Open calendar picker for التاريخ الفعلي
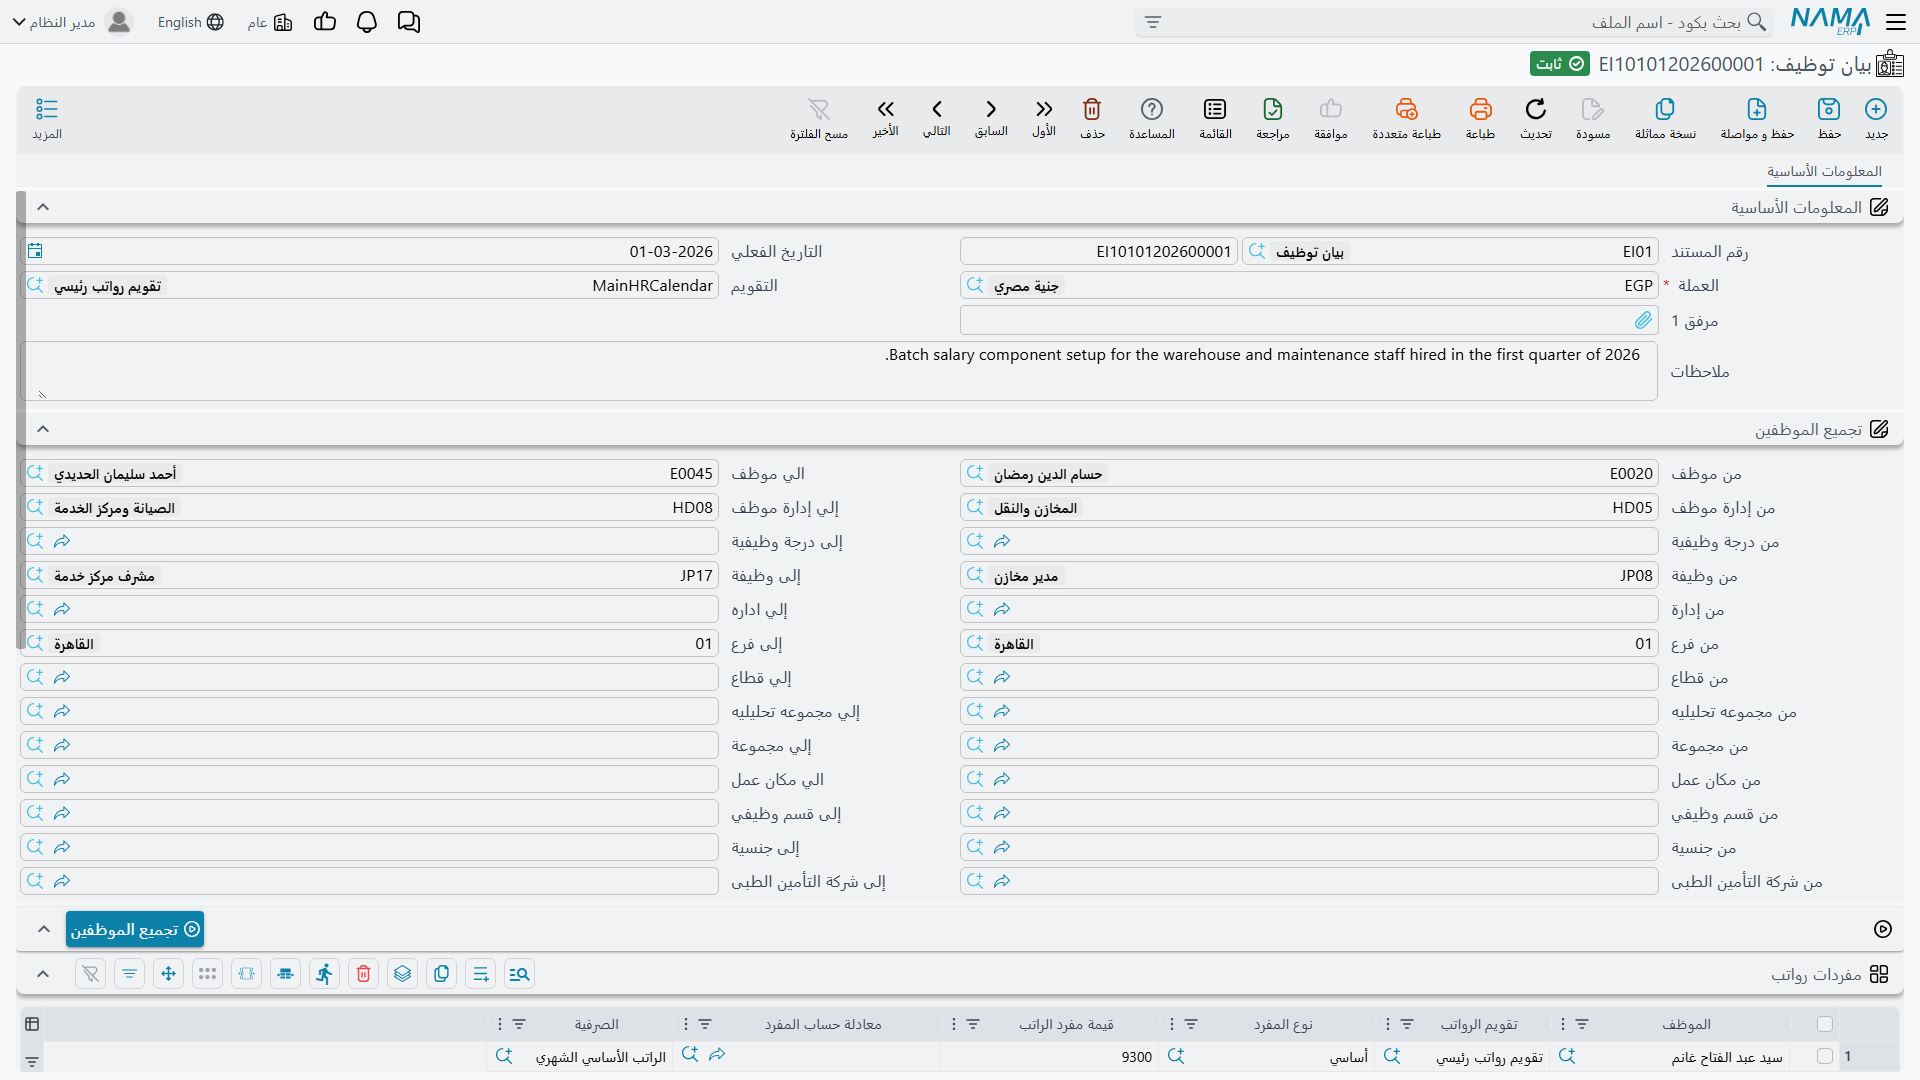Image resolution: width=1920 pixels, height=1080 pixels. (x=36, y=251)
